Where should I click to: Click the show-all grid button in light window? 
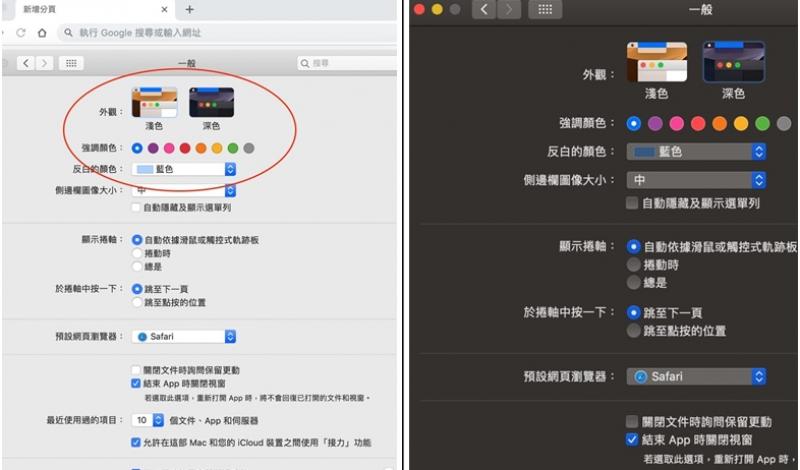tap(72, 63)
